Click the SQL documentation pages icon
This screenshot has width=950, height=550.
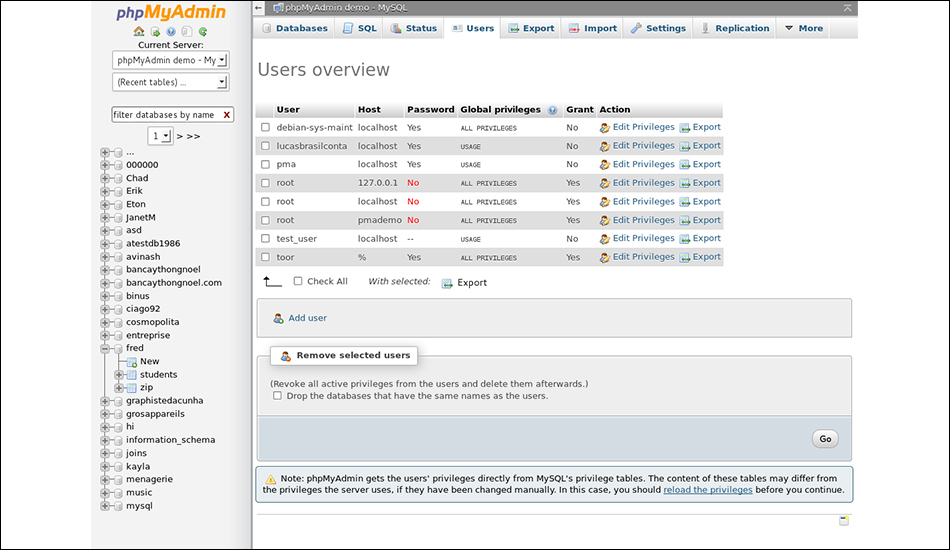[187, 31]
